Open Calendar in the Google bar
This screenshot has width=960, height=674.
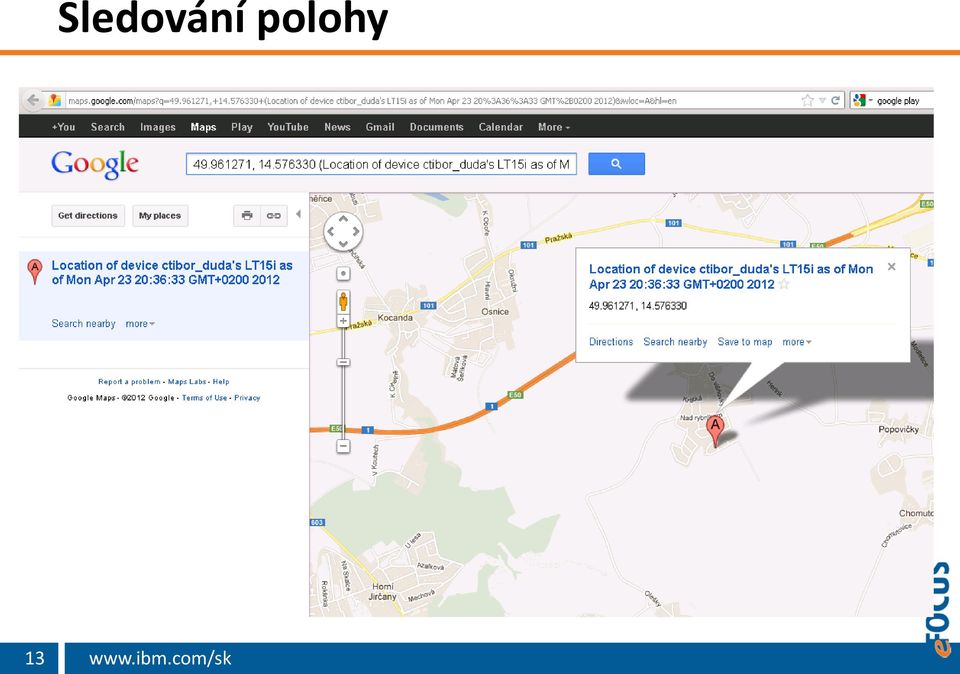tap(501, 127)
